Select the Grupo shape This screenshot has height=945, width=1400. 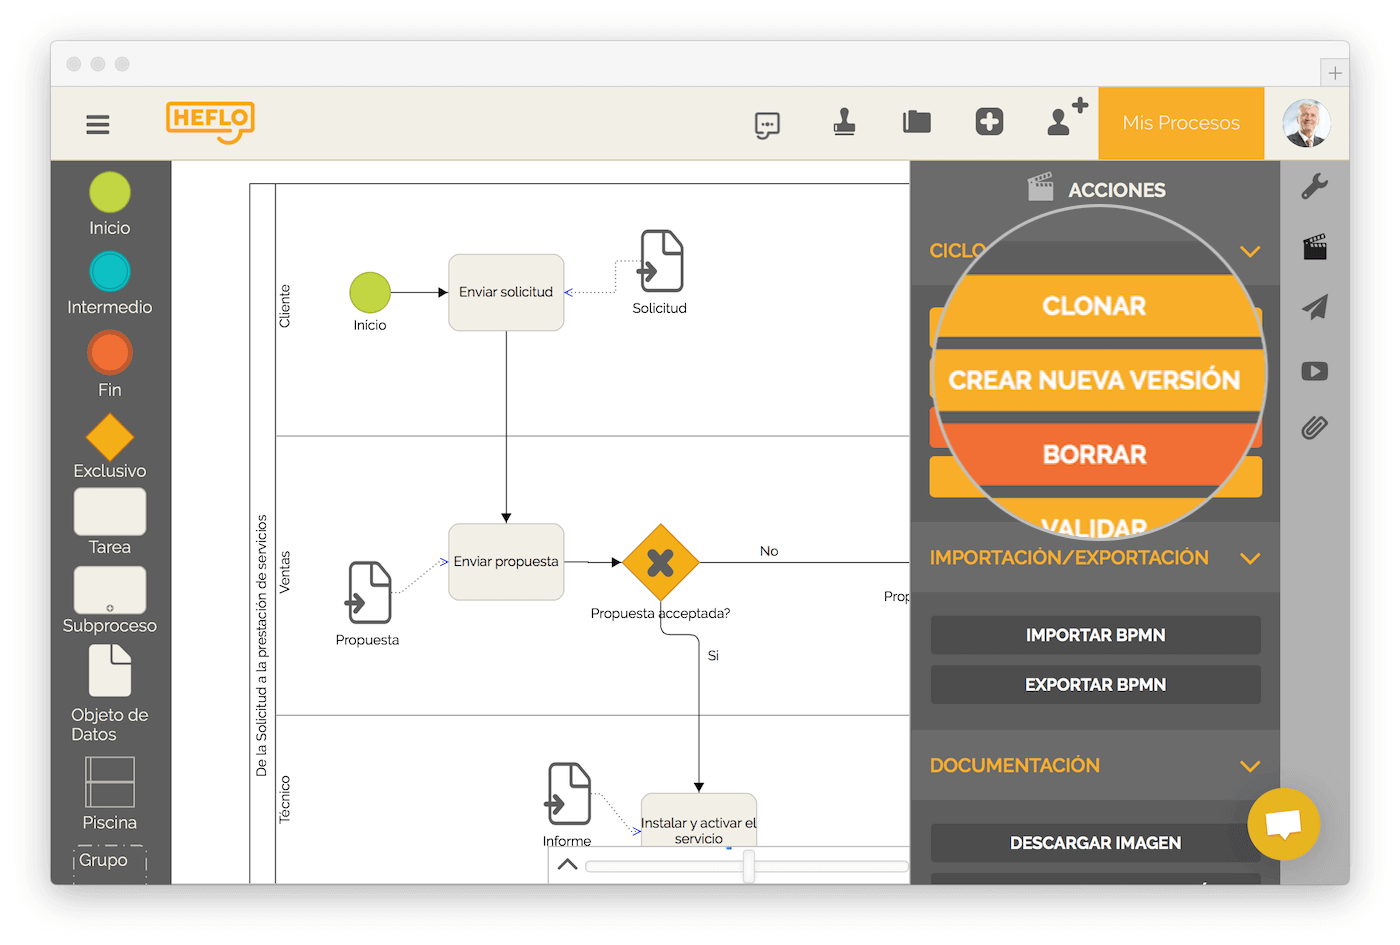click(x=110, y=864)
